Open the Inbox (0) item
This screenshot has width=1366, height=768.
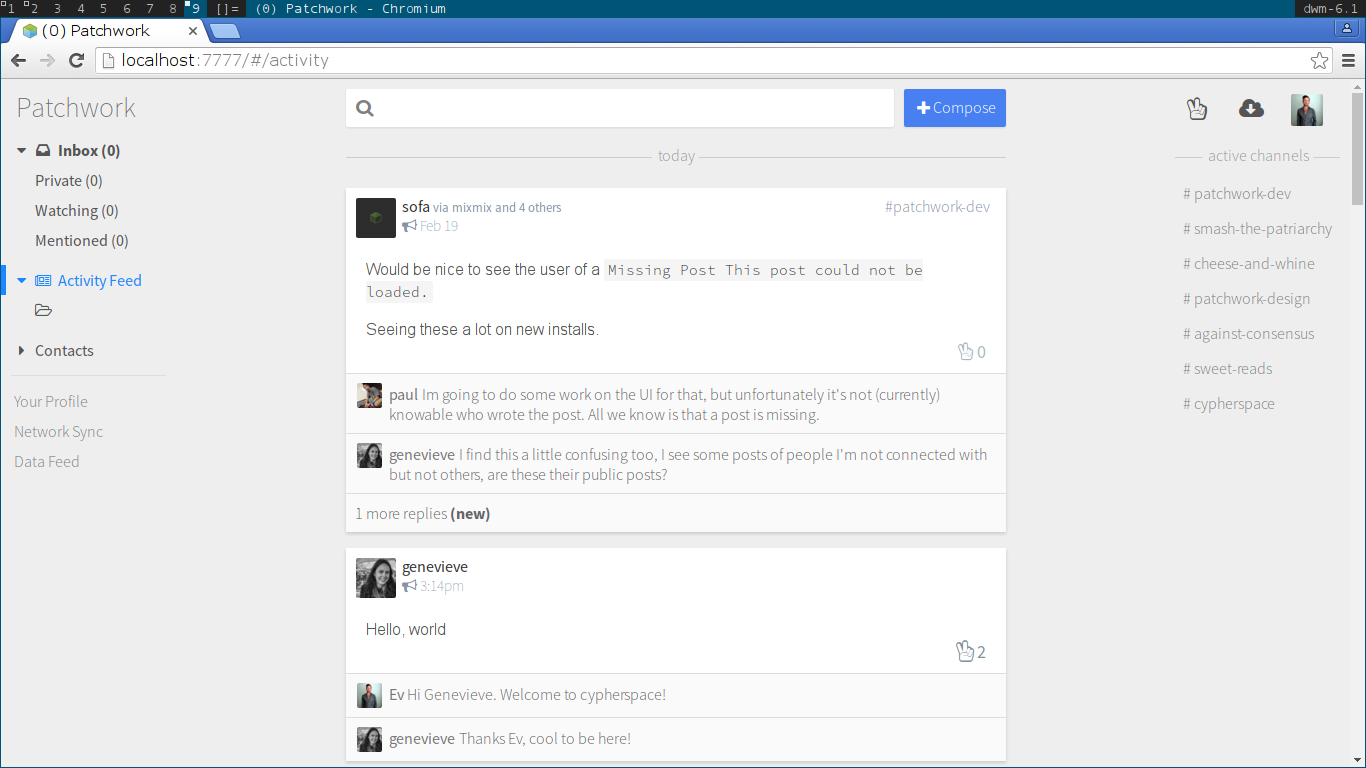coord(89,151)
